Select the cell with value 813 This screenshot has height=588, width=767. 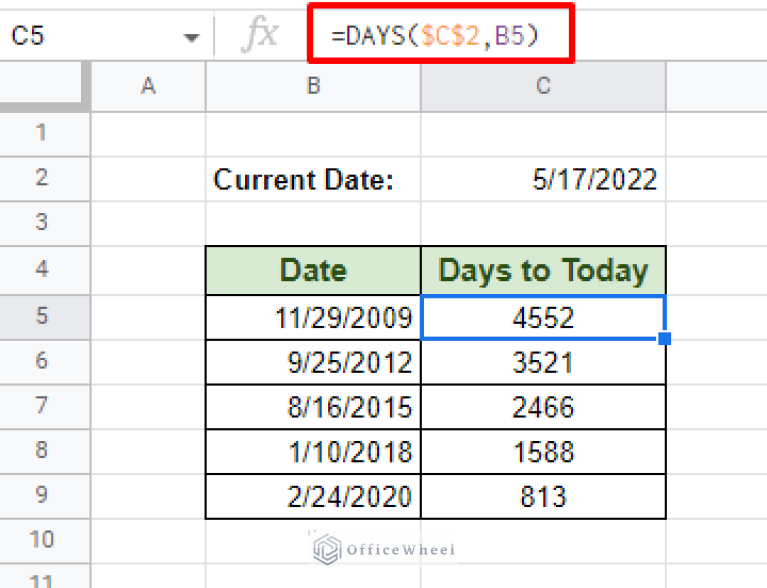[x=543, y=496]
